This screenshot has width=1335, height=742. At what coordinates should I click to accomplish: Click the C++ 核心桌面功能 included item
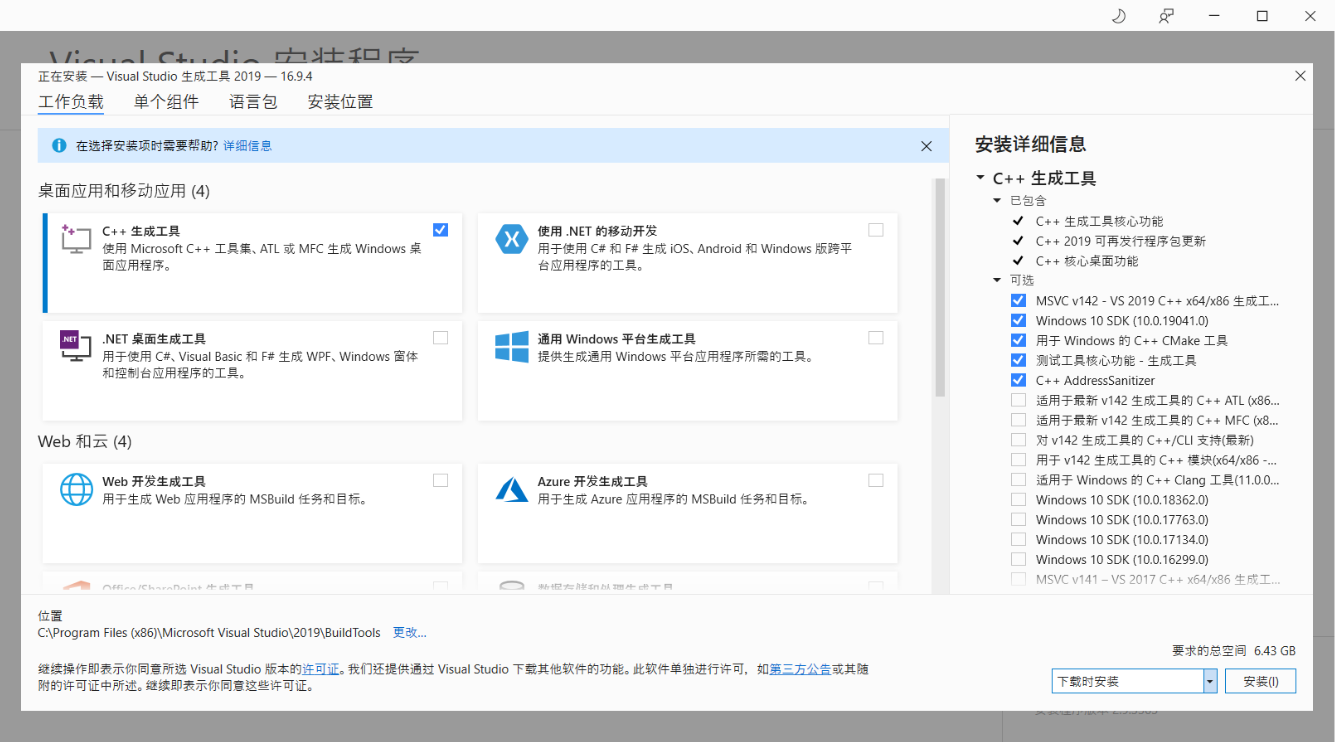(x=1087, y=261)
